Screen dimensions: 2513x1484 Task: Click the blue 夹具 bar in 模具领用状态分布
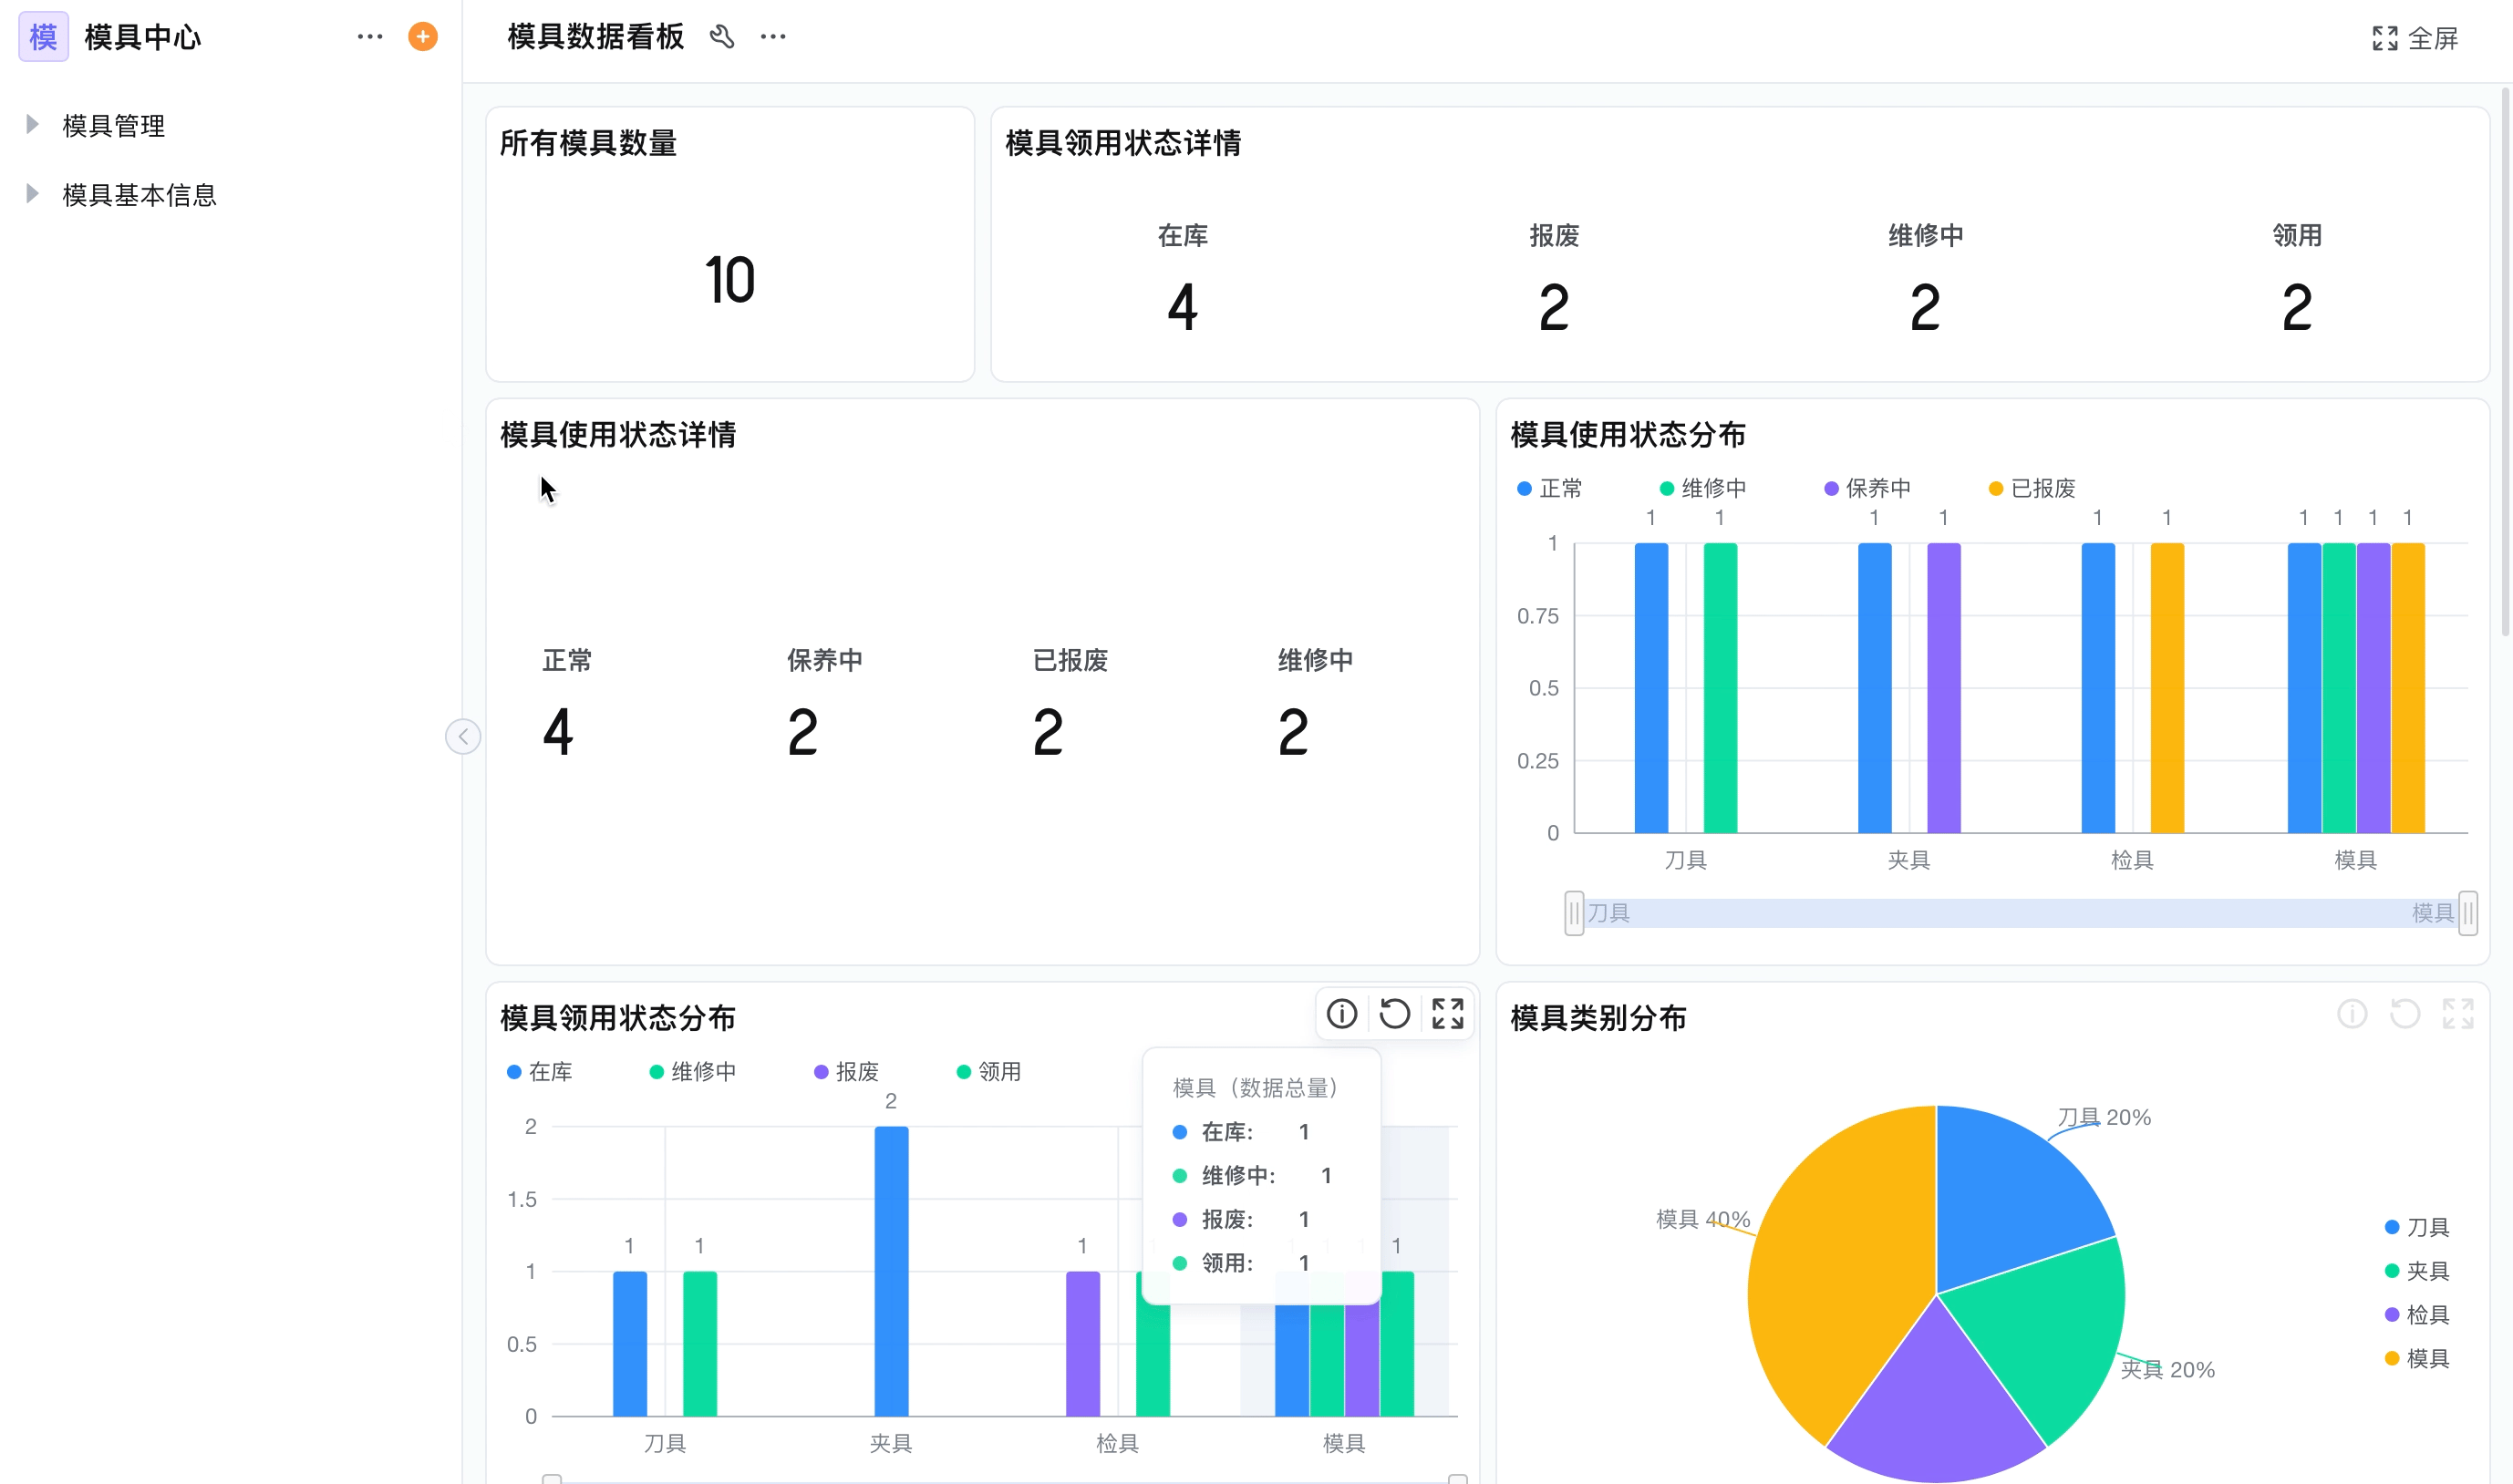891,1271
